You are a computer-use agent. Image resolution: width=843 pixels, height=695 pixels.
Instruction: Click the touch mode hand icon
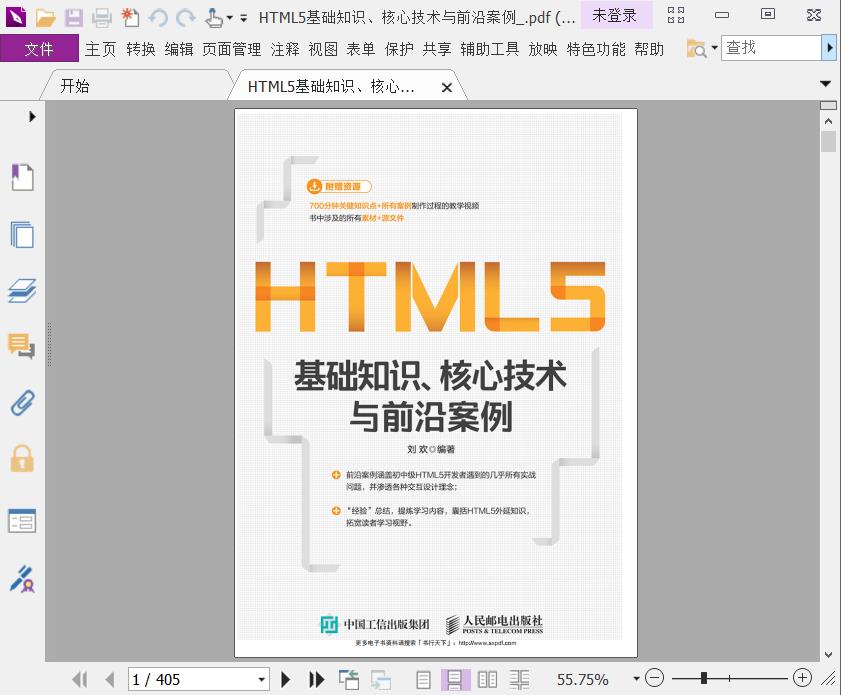(214, 18)
